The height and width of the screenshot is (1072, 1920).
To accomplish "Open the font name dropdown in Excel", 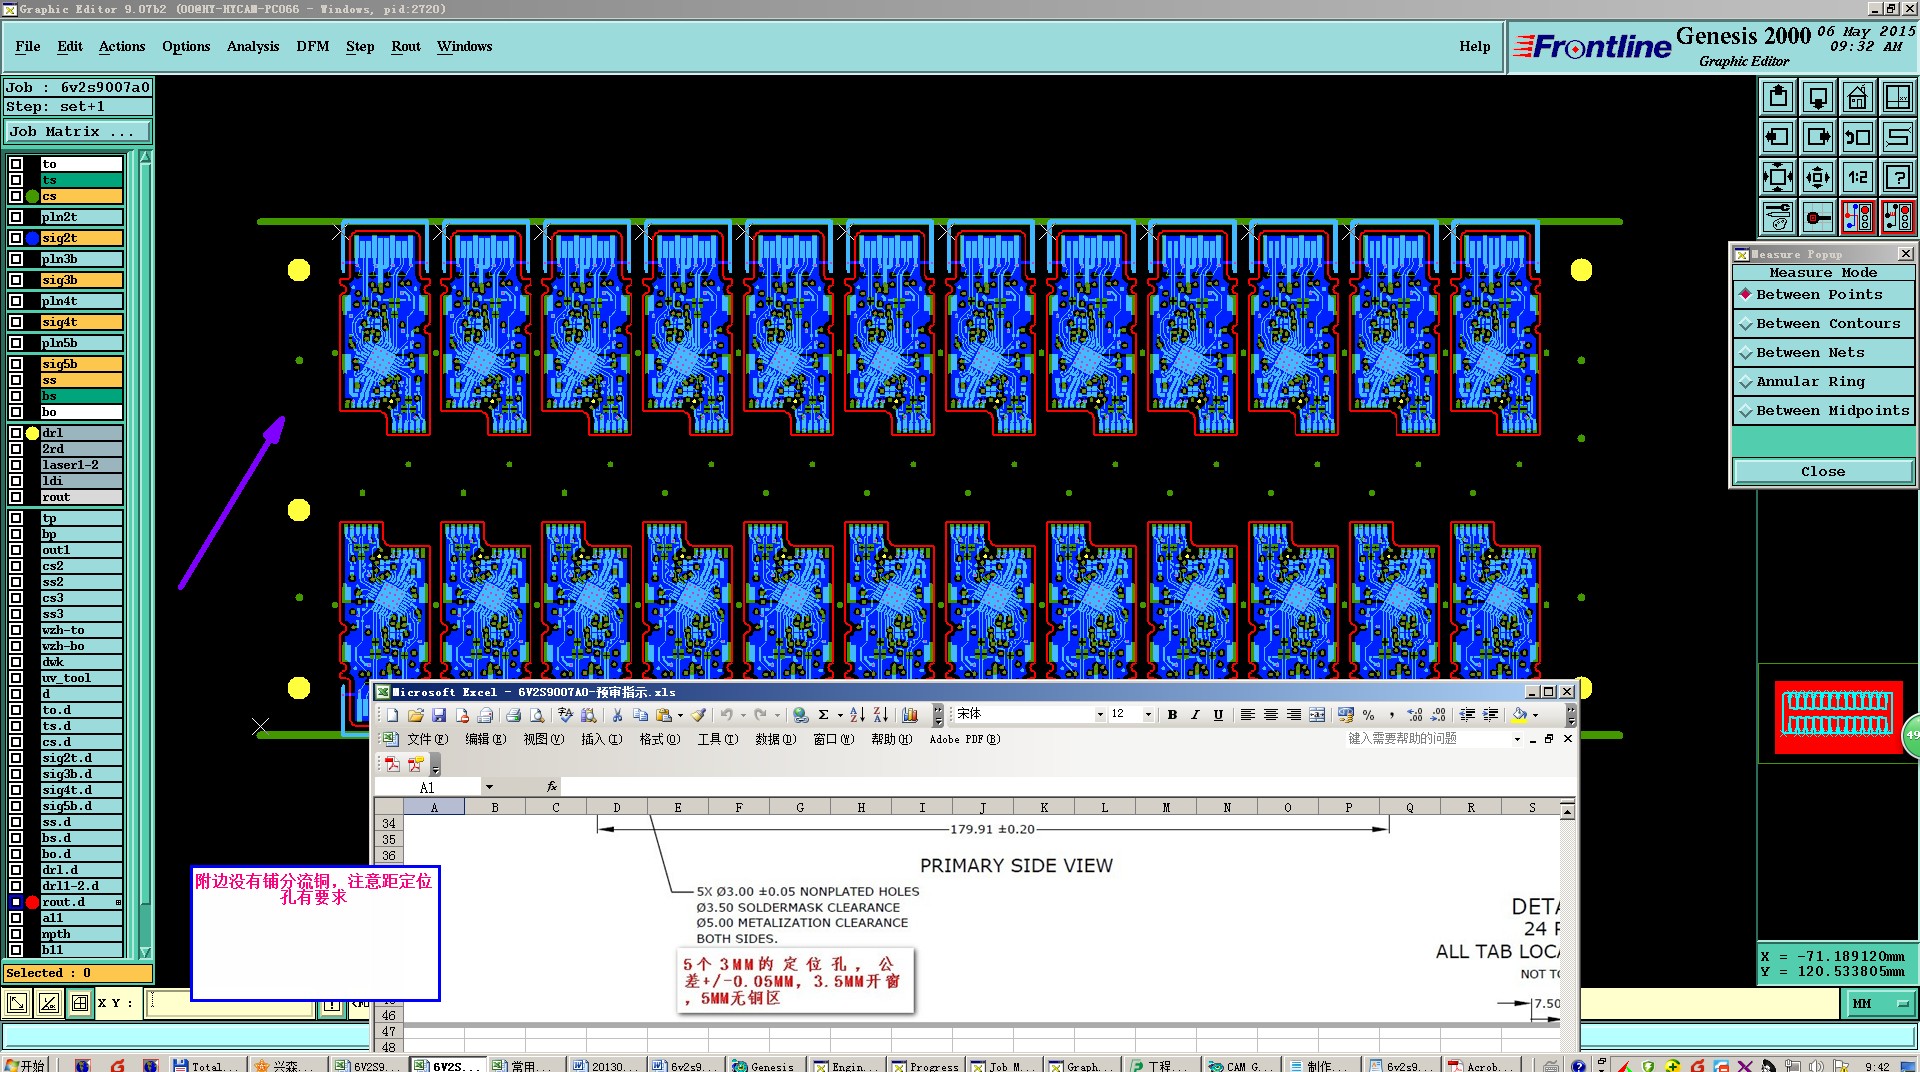I will (x=1100, y=715).
